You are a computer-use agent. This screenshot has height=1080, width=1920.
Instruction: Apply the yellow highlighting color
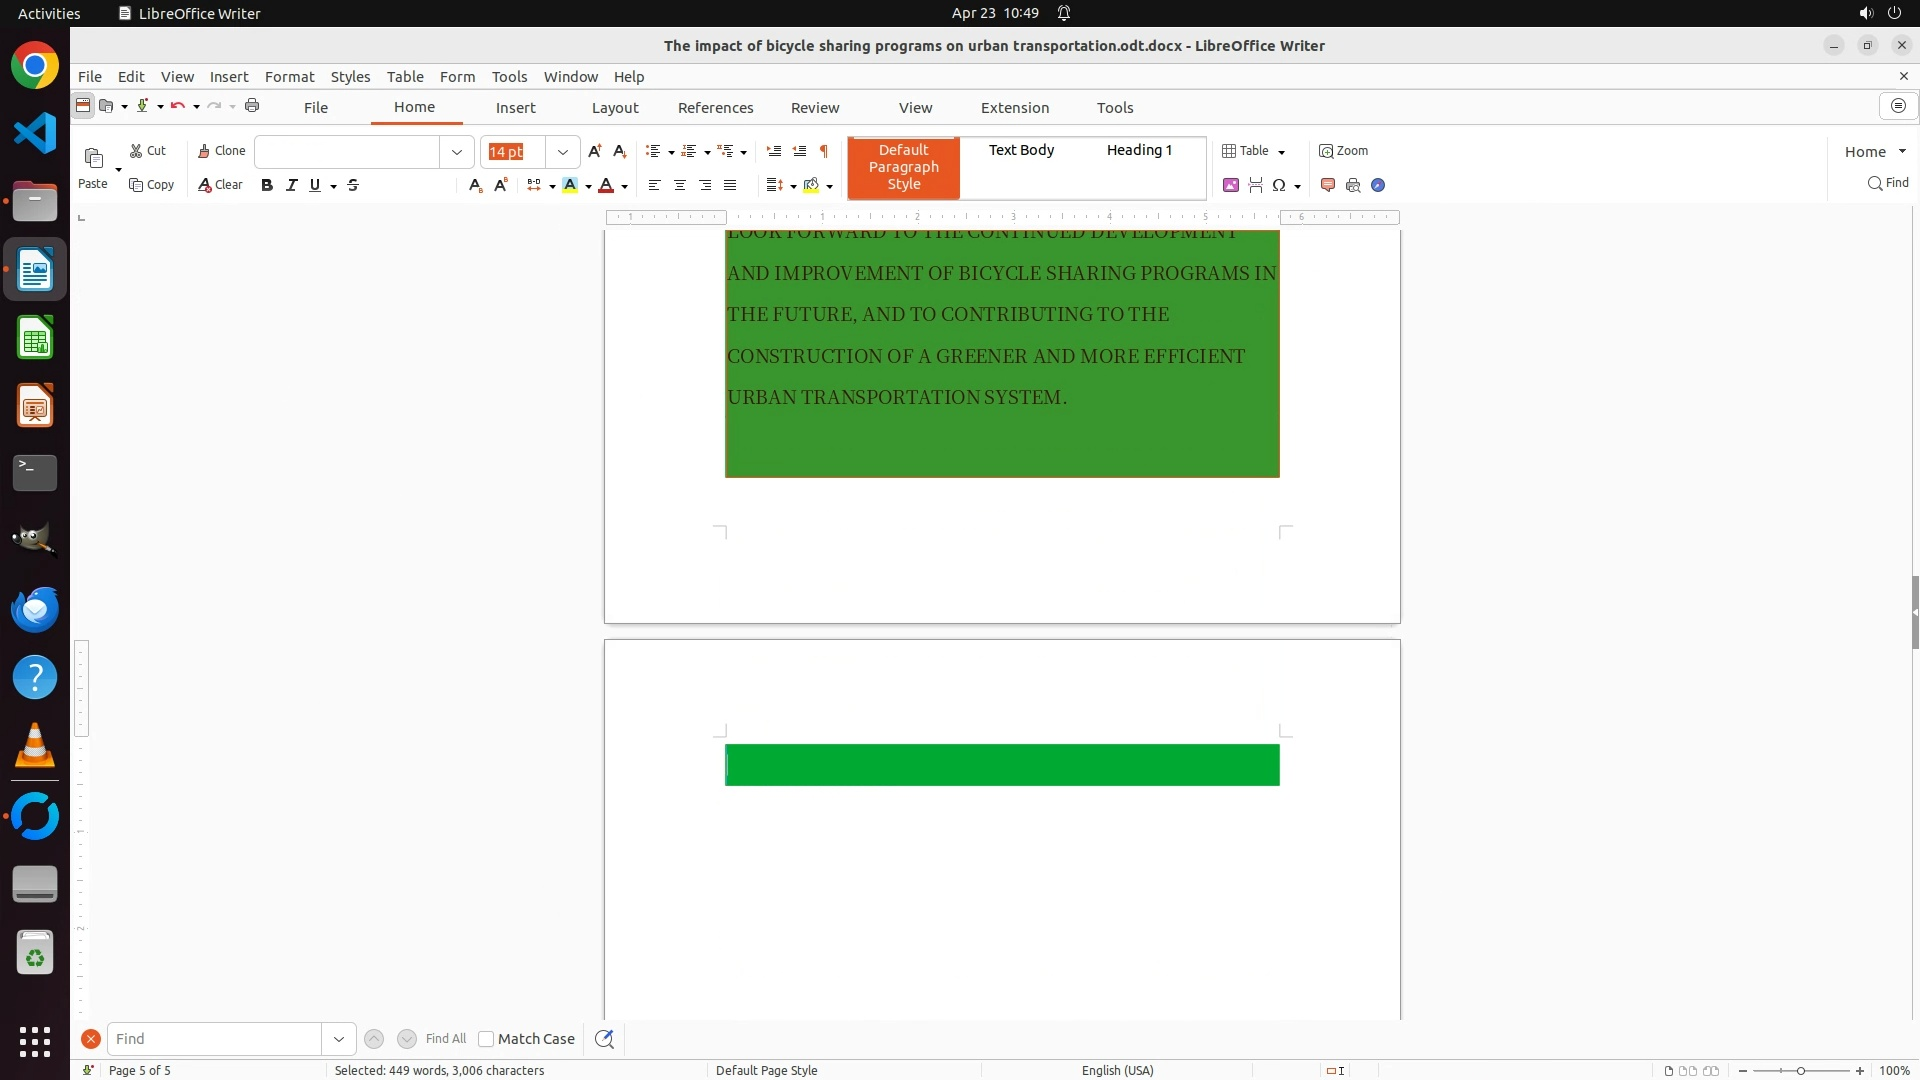pos(570,185)
